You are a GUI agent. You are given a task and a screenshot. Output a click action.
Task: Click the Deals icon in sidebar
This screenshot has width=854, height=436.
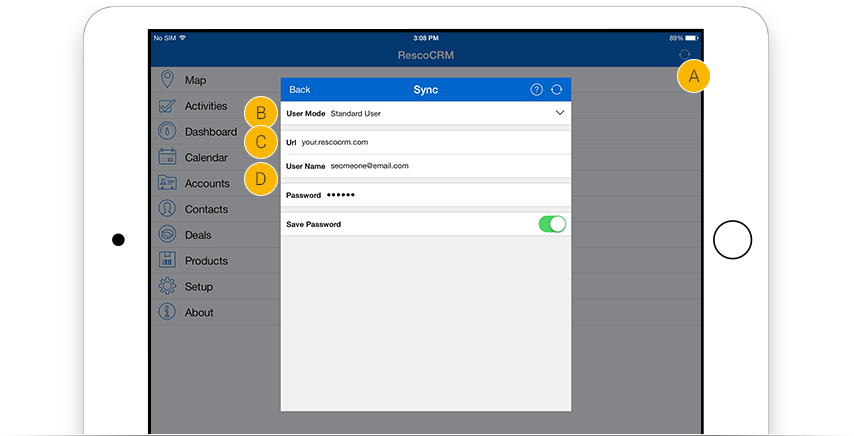click(167, 235)
